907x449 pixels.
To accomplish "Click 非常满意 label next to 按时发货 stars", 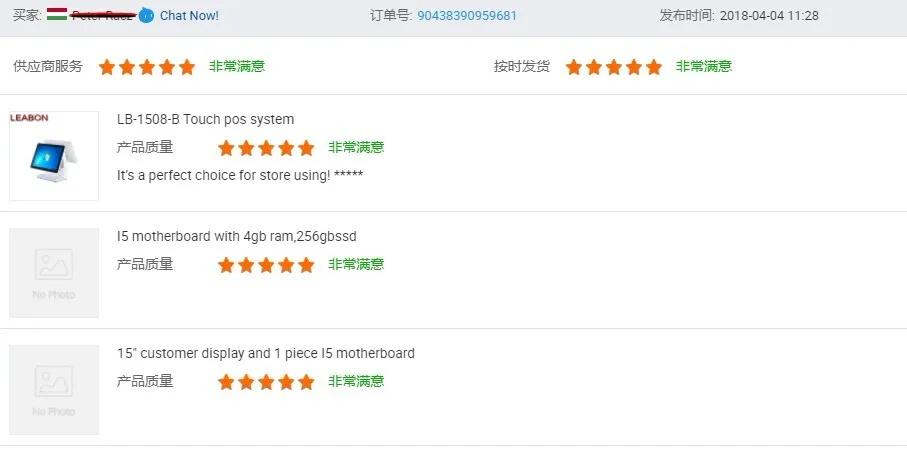I will (x=703, y=67).
